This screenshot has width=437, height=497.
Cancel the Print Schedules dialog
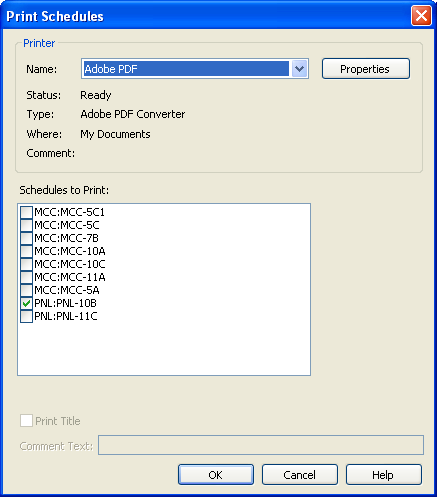pyautogui.click(x=300, y=475)
